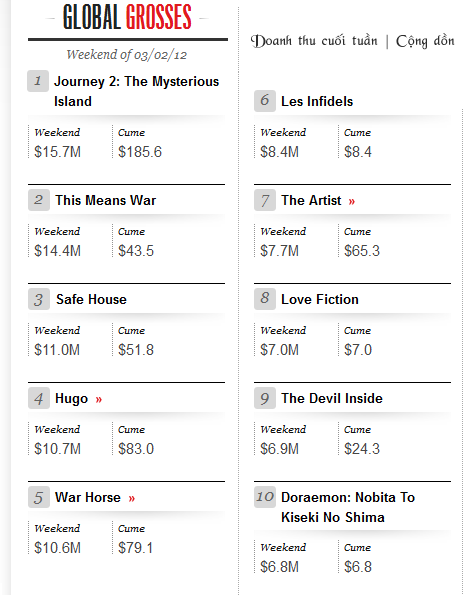
Task: Click the Global Grosses header
Action: tap(127, 17)
